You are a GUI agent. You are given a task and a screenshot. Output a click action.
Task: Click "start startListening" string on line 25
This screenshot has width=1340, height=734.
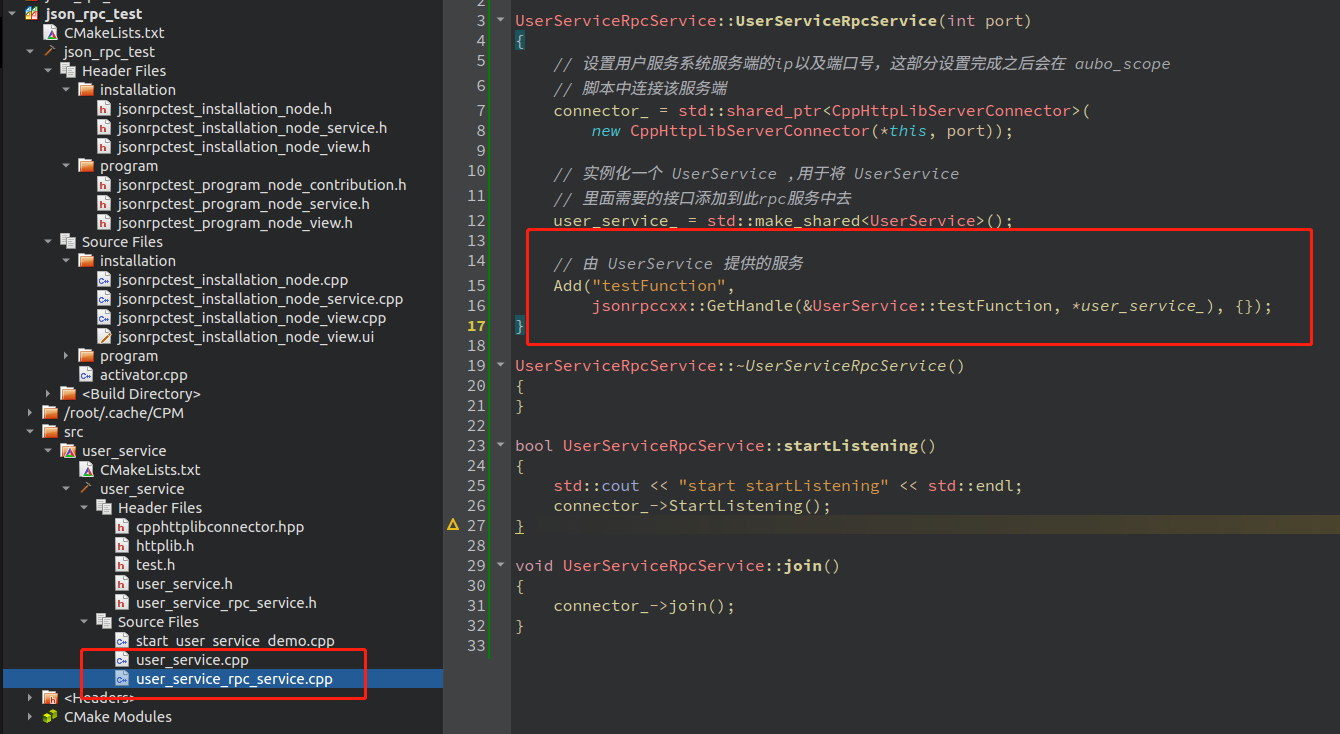click(783, 486)
